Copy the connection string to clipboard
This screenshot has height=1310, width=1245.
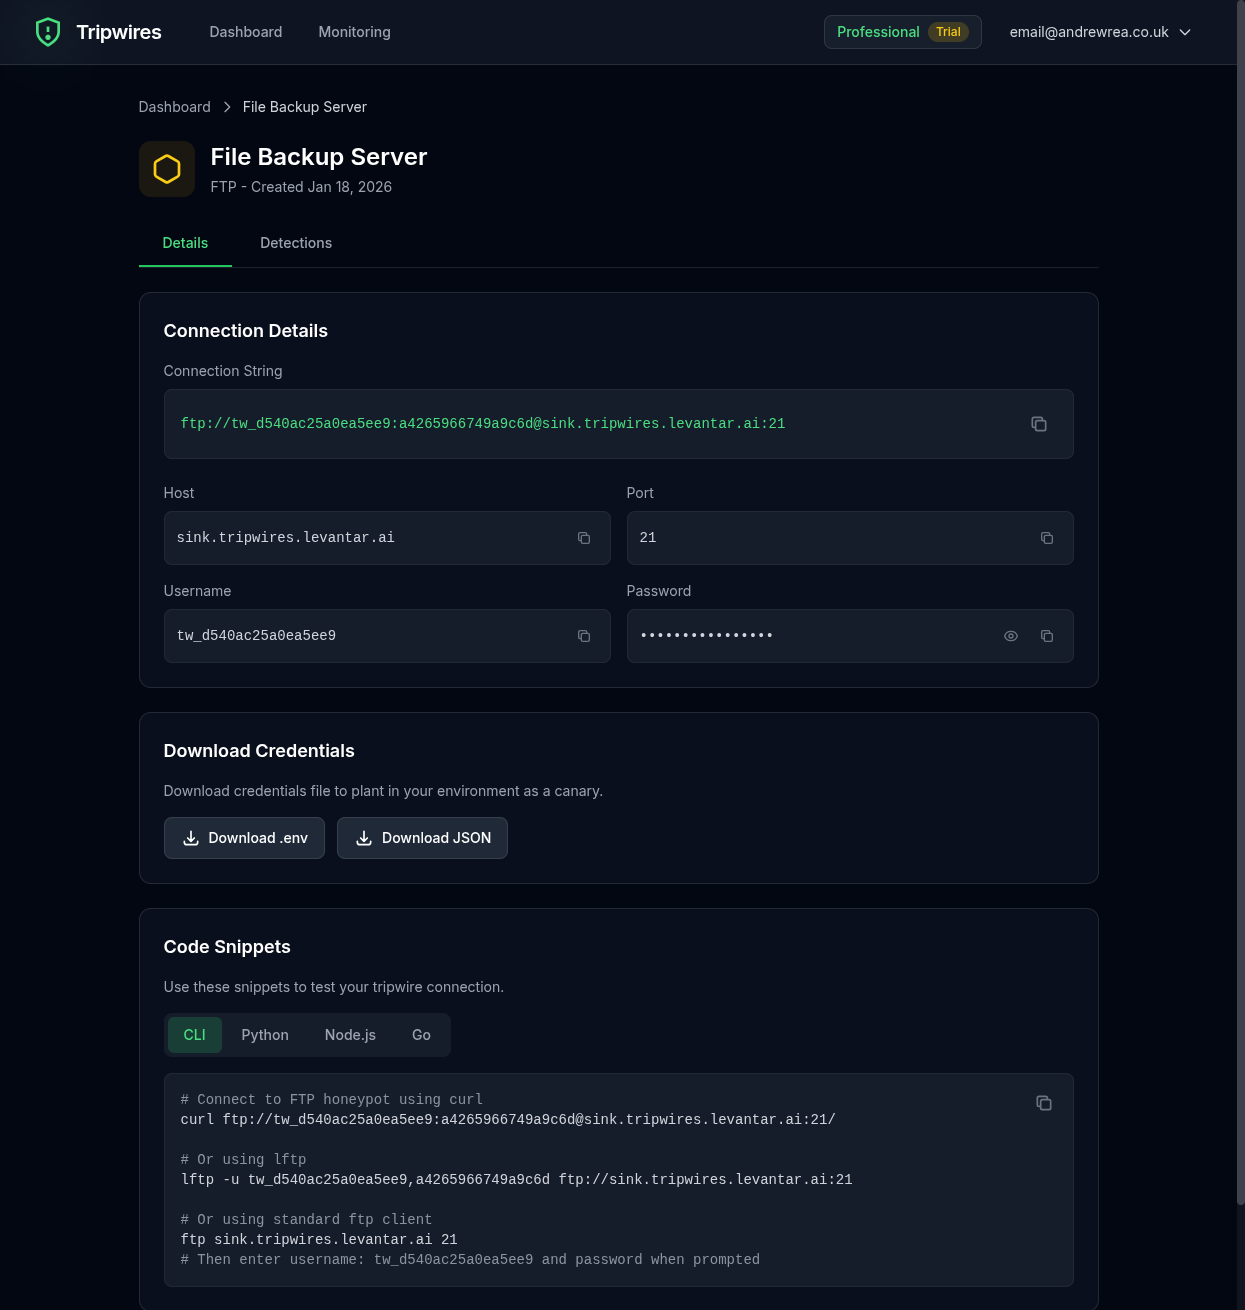pos(1039,424)
